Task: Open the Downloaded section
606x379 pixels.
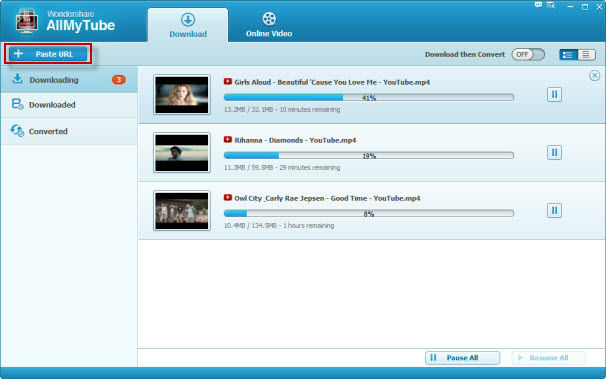Action: (x=69, y=105)
